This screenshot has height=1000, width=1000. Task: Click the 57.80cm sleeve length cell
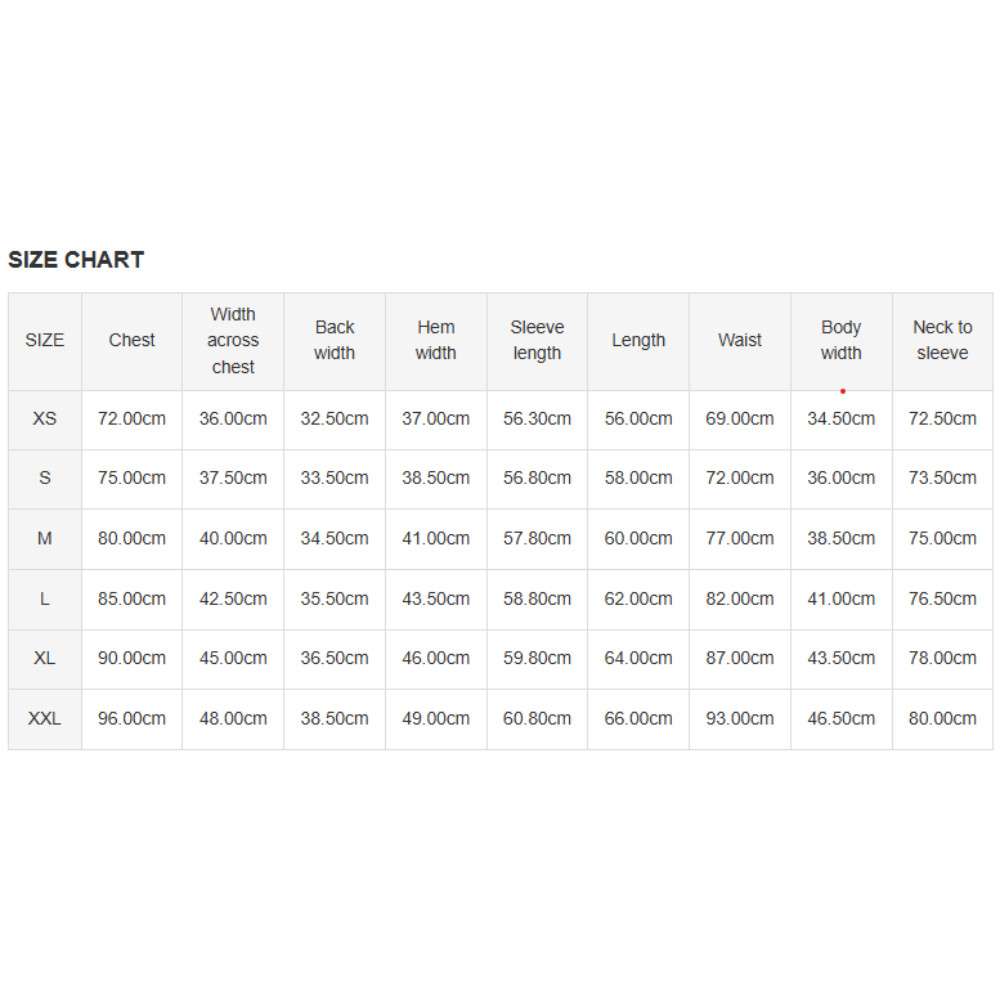pos(537,538)
